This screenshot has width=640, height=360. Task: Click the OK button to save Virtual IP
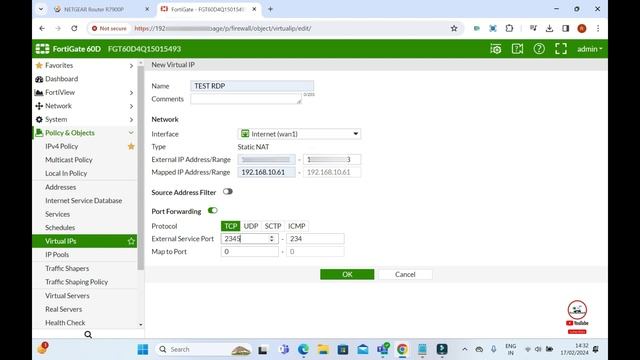347,274
